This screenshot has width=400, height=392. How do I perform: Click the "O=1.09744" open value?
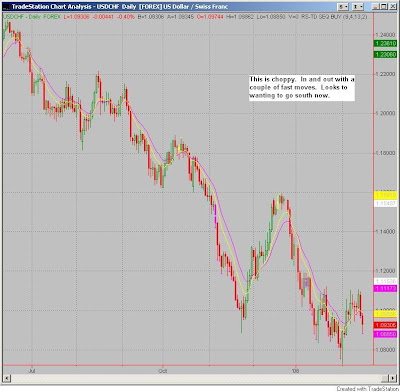(210, 16)
